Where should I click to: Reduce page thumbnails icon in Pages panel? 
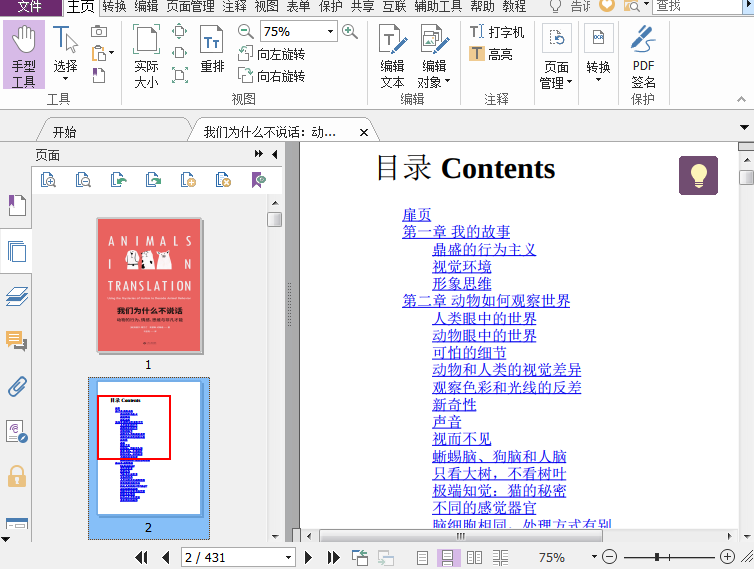(x=83, y=180)
